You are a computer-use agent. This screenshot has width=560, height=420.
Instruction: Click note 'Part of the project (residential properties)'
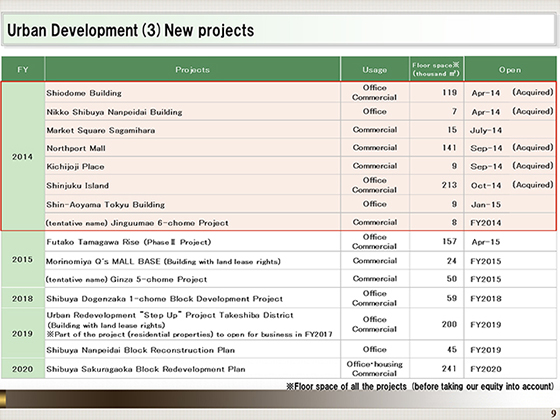click(189, 334)
